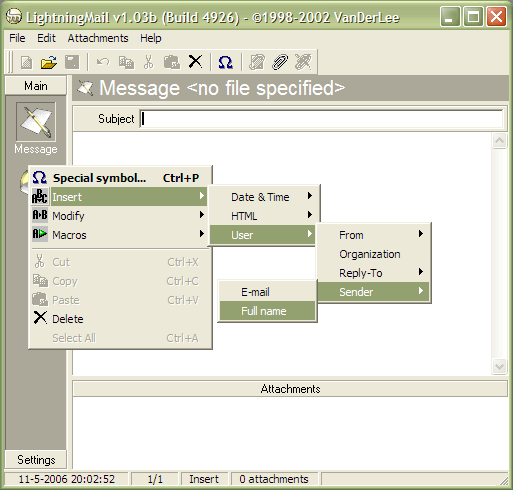Open the File menu

click(17, 38)
